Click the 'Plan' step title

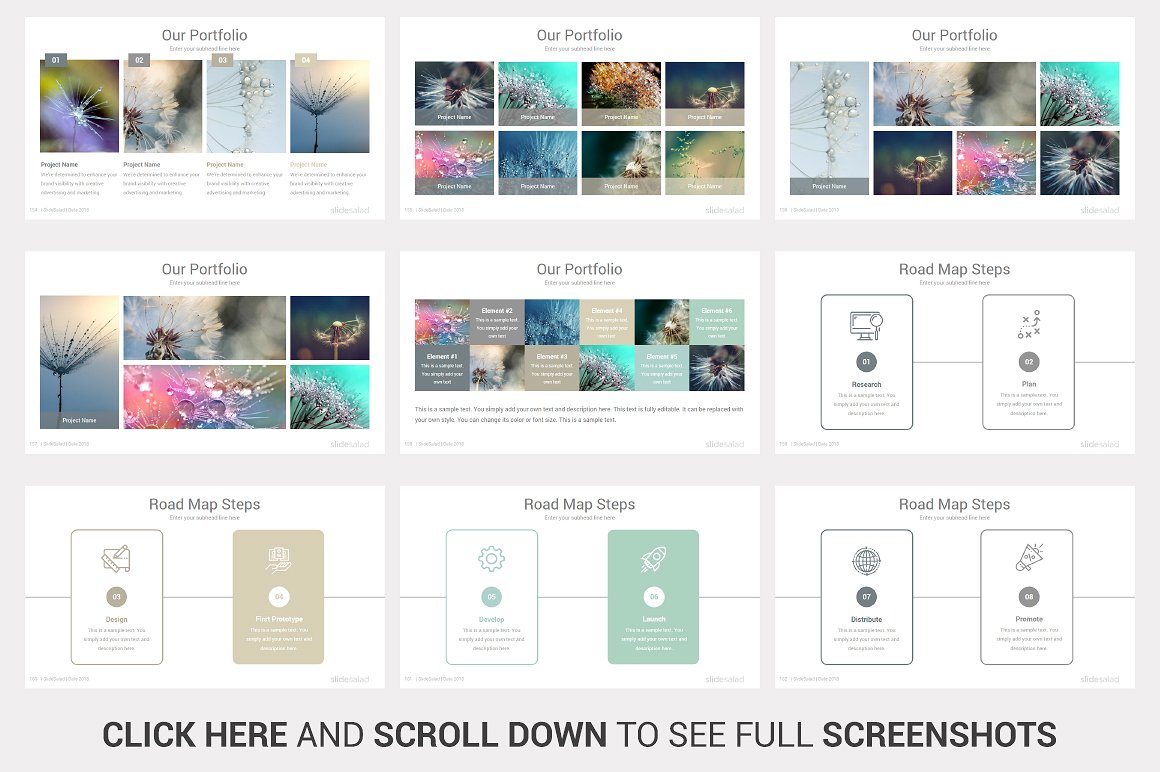point(1028,384)
